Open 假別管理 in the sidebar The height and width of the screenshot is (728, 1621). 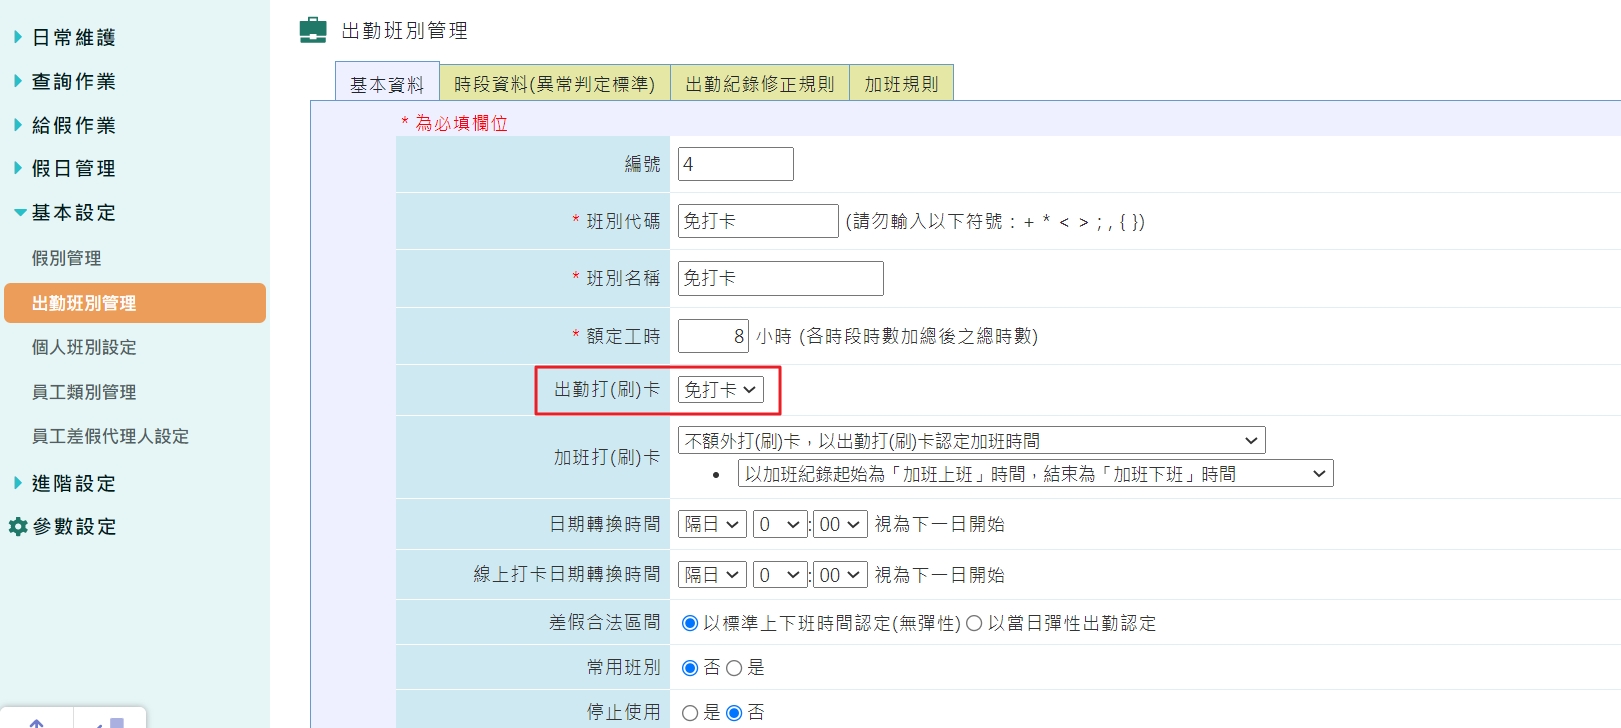[66, 258]
